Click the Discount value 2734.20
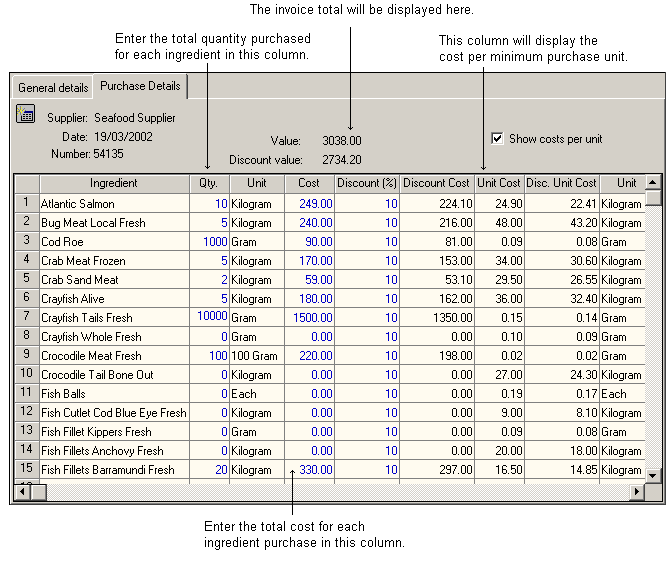 342,160
